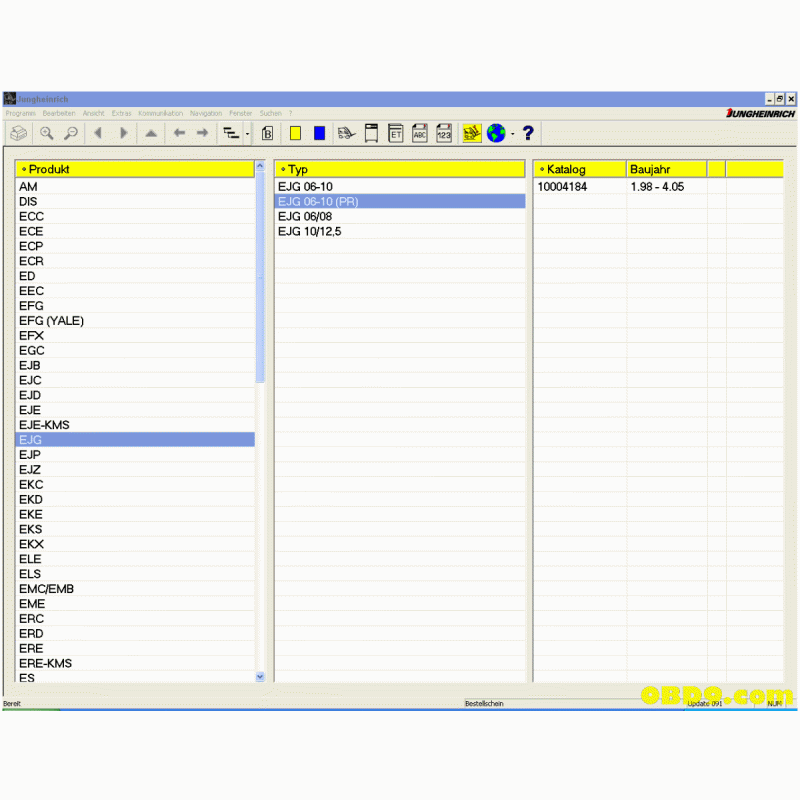Open the Ansicht menu
800x800 pixels.
tap(93, 113)
